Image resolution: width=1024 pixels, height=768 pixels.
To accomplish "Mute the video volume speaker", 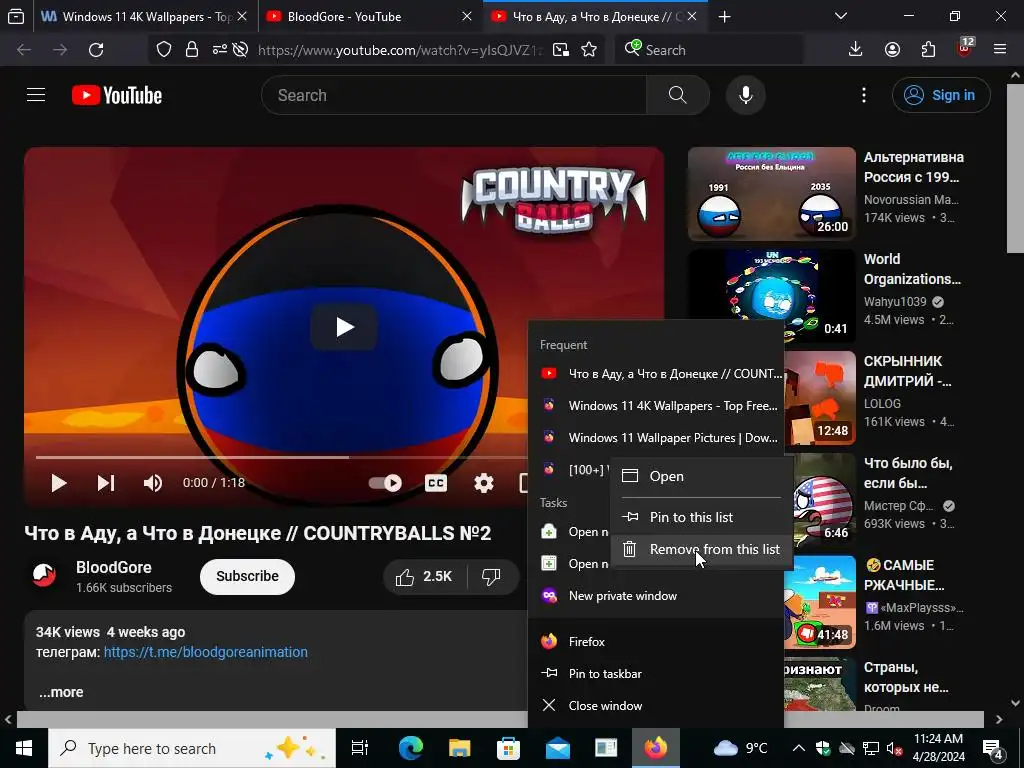I will pos(153,483).
